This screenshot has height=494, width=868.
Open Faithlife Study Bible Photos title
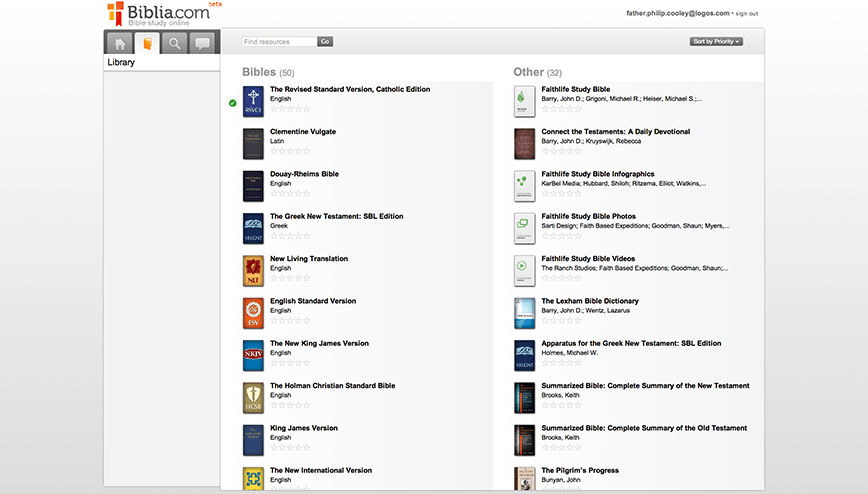pos(588,217)
